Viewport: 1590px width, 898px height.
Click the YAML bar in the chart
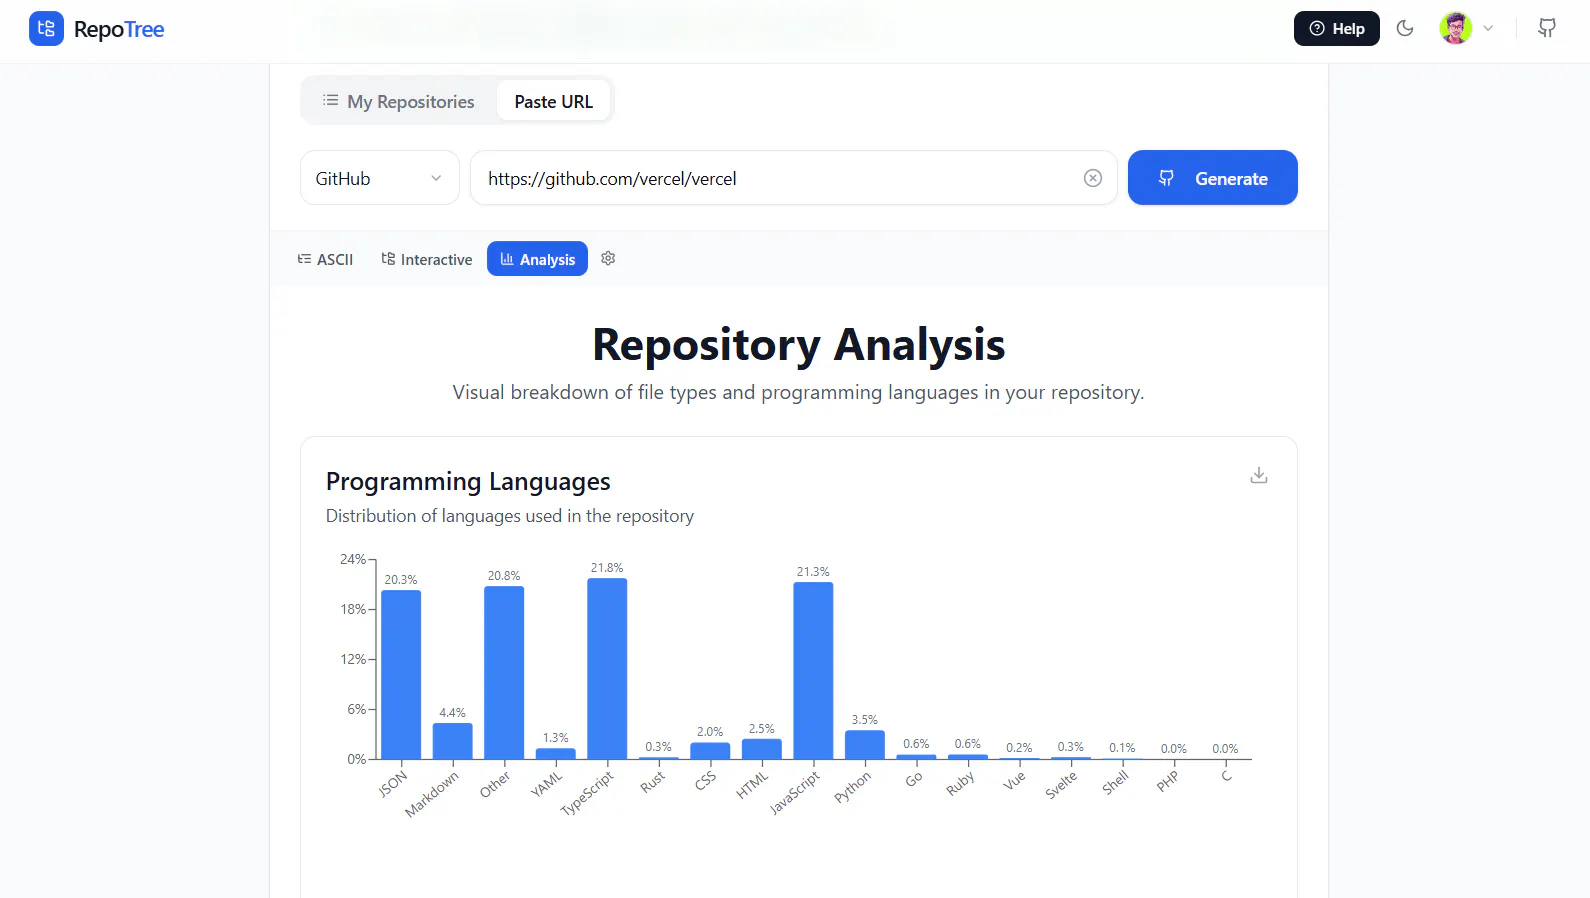556,754
